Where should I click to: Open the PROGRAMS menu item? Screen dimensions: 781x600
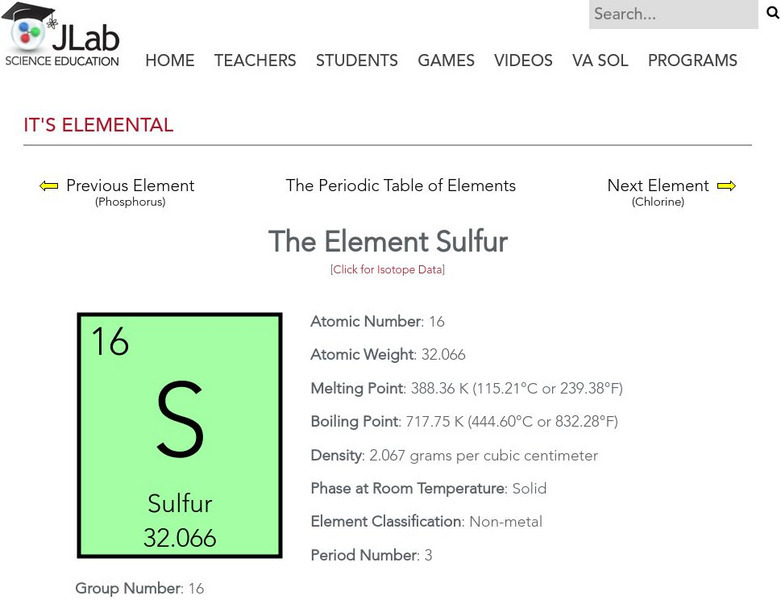(692, 61)
